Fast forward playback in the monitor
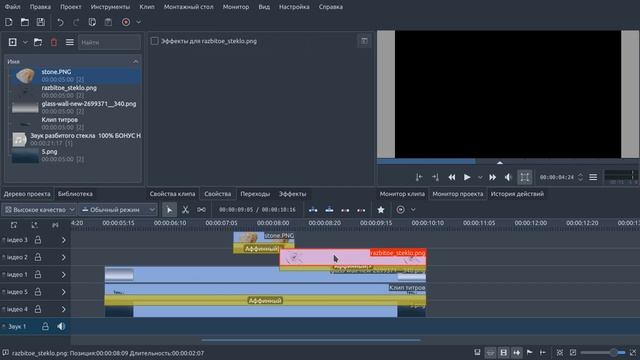Screen dimensions: 640x360 tap(493, 177)
